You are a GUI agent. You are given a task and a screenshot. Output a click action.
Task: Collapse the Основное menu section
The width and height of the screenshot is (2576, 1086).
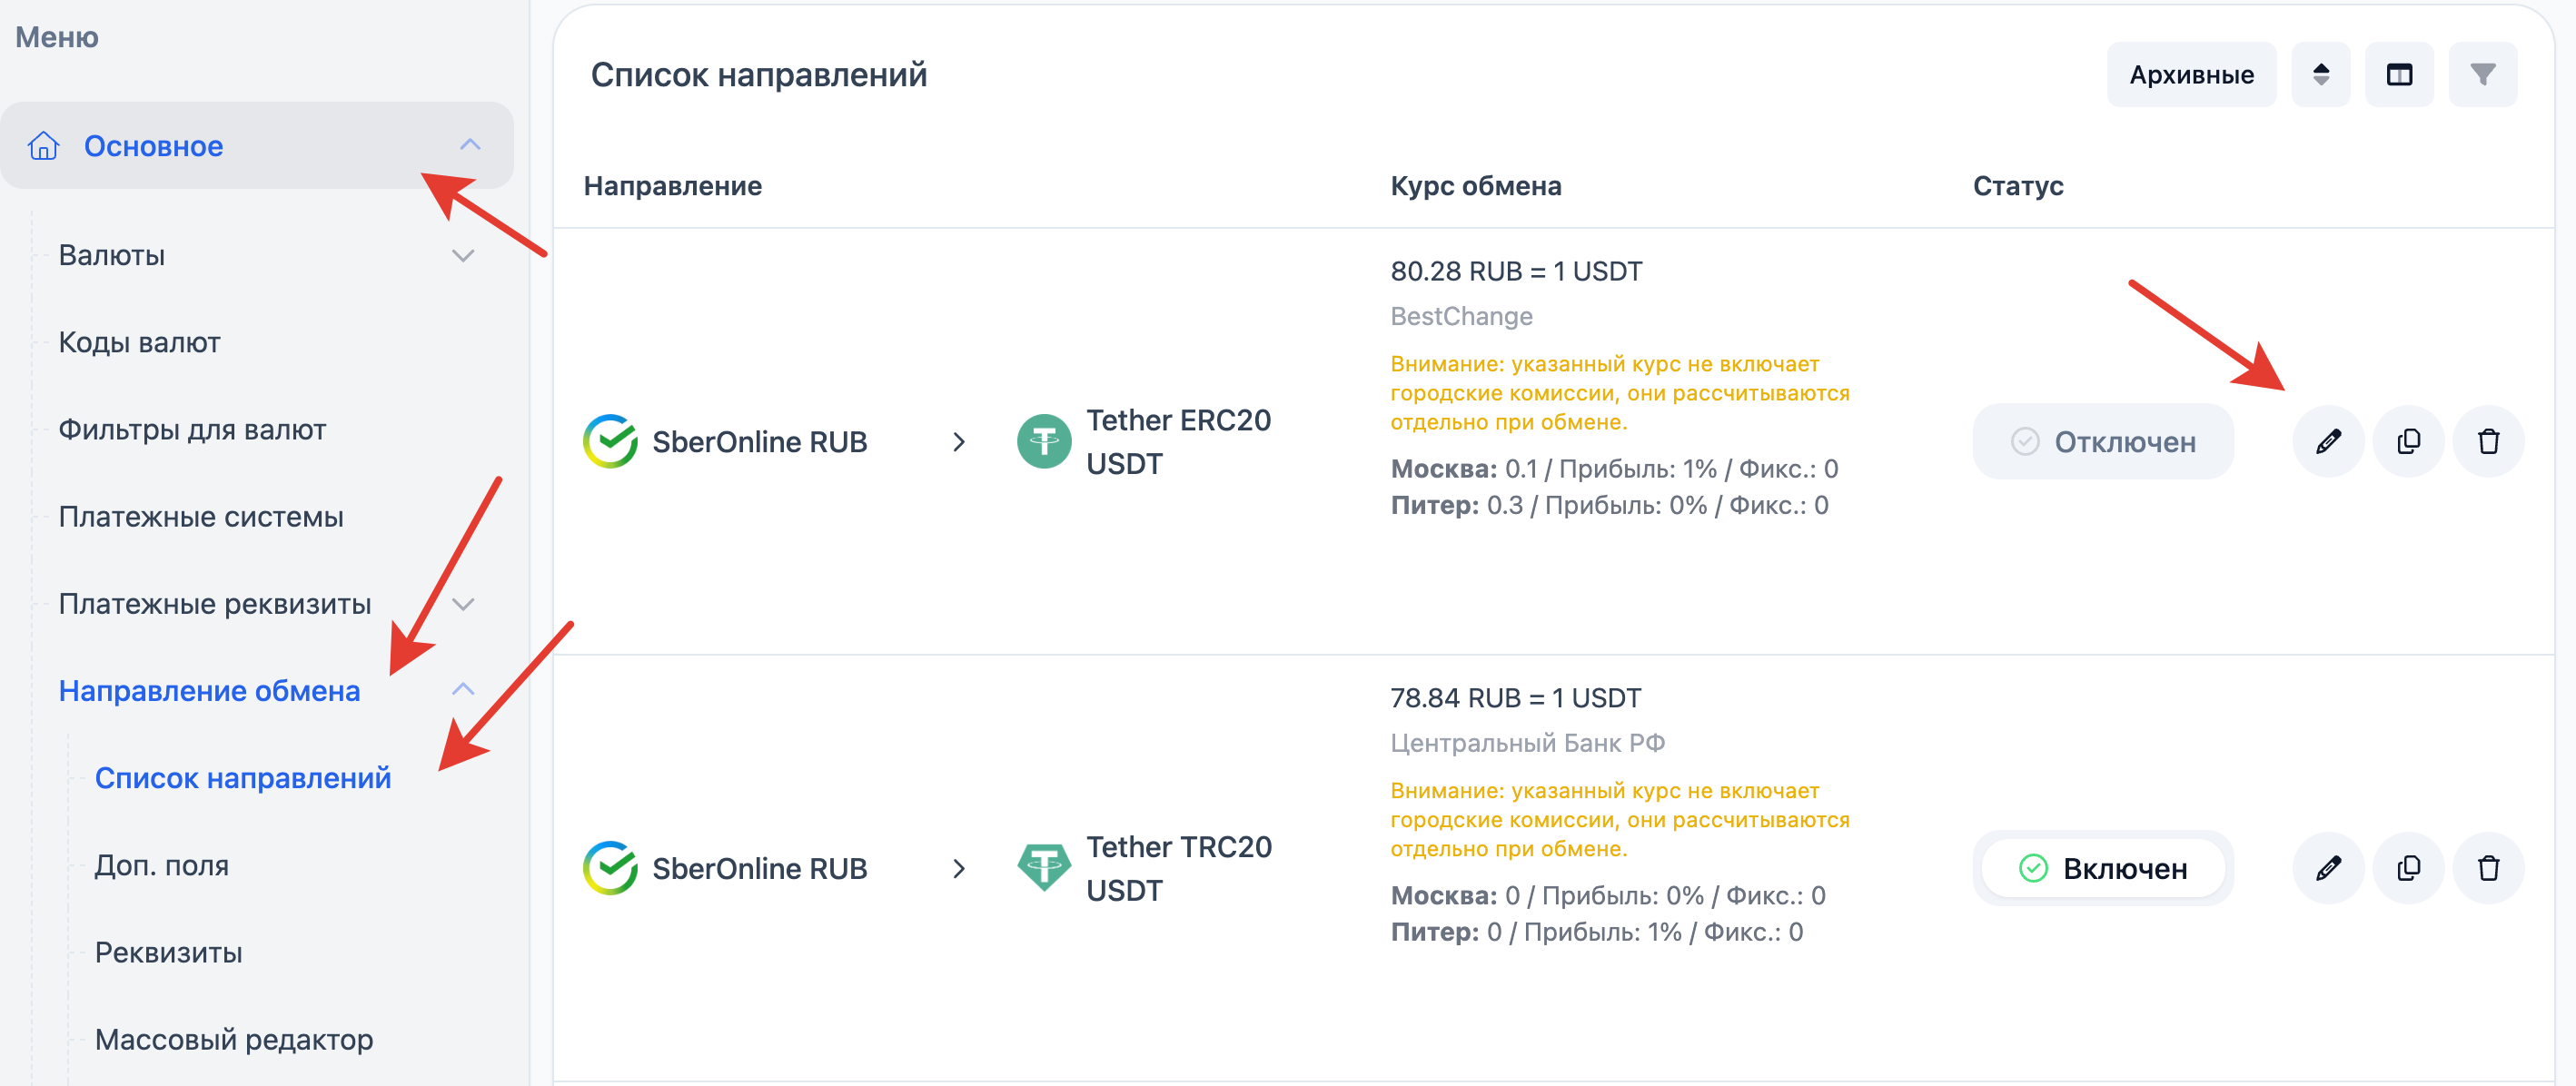point(469,145)
